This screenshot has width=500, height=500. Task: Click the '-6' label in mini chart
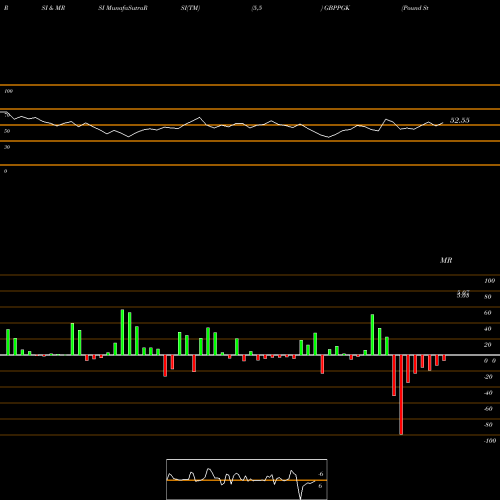click(x=320, y=474)
